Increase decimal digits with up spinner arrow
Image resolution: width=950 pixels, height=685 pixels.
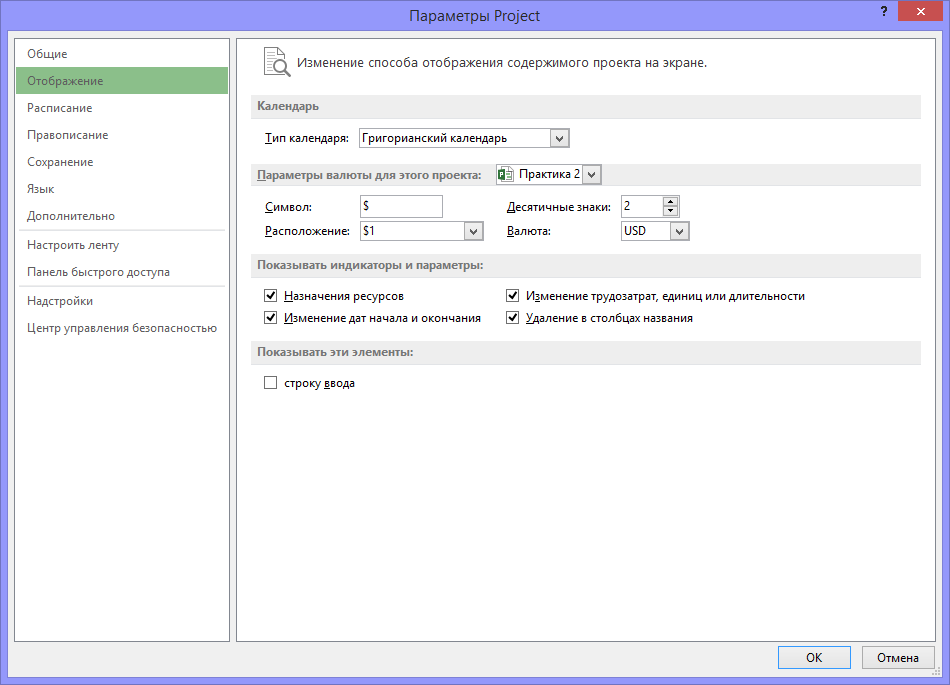tap(670, 201)
